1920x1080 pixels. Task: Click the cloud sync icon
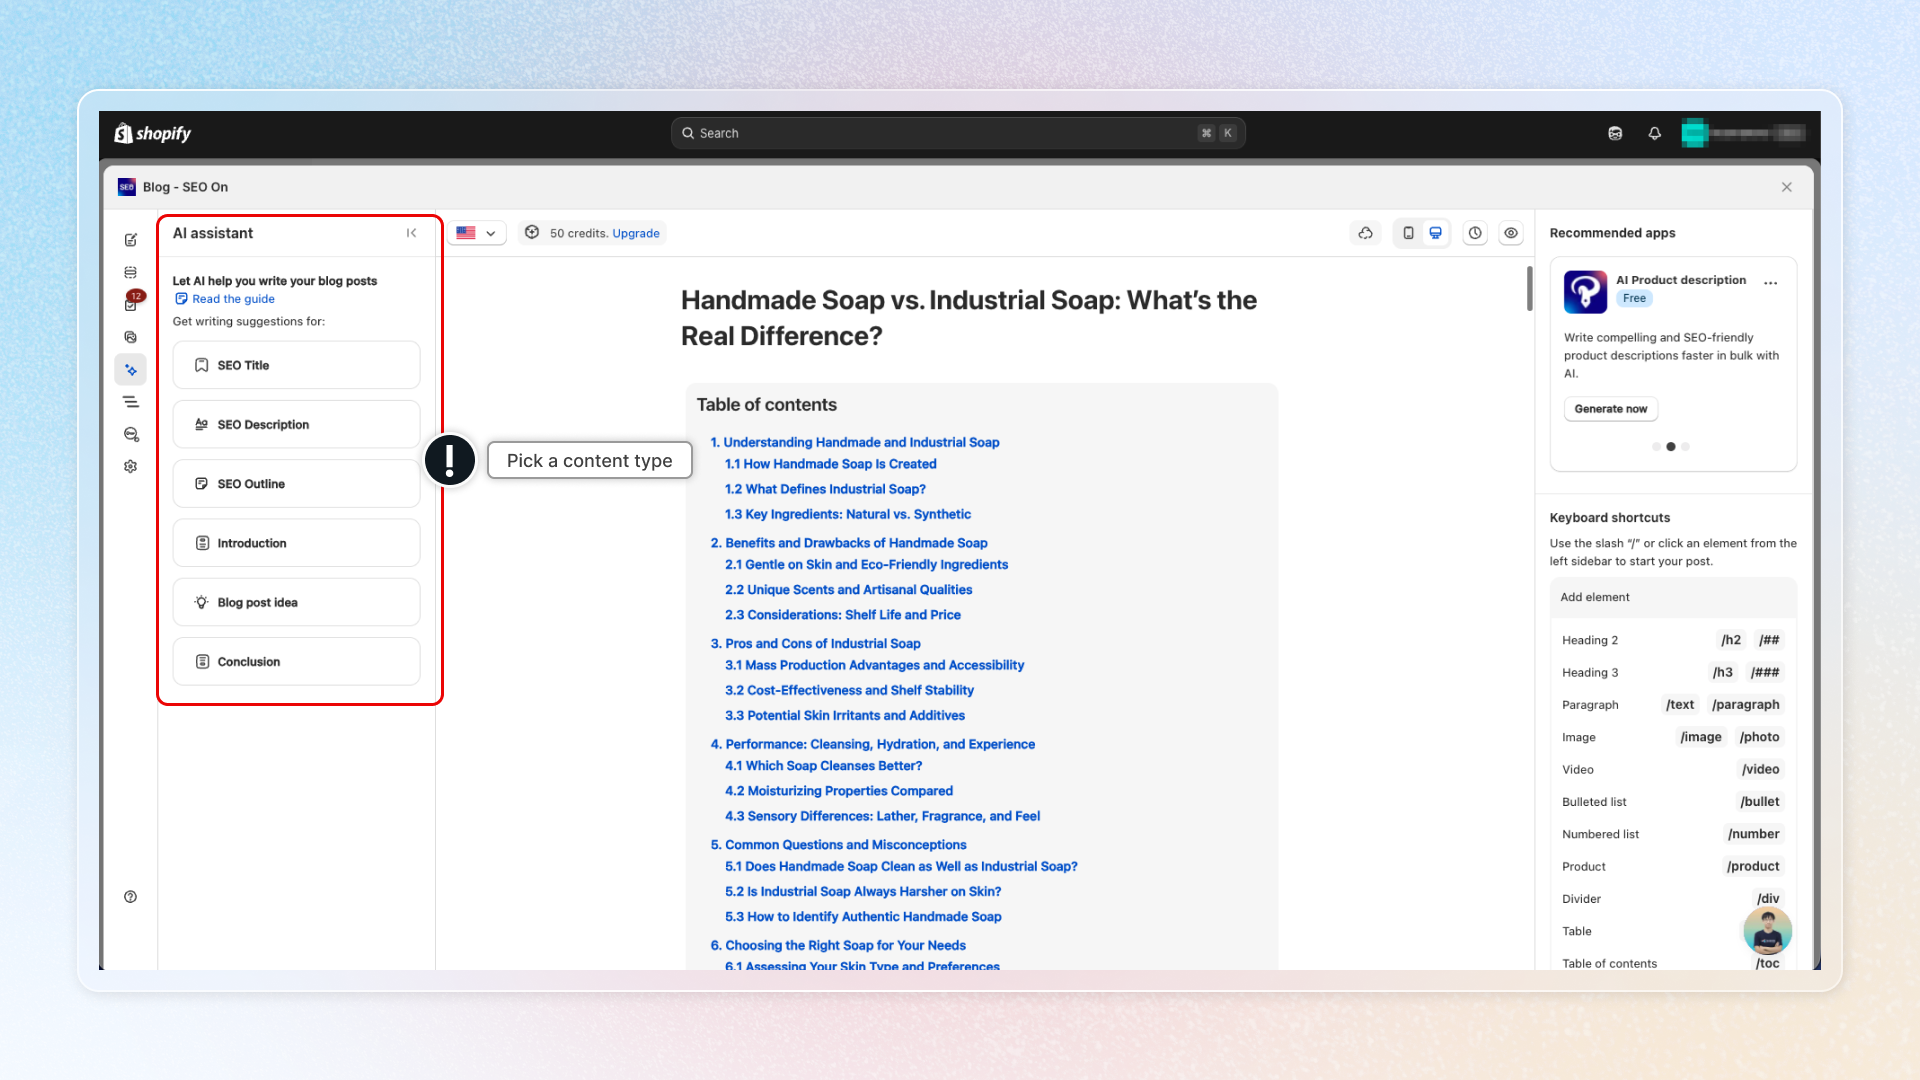pyautogui.click(x=1365, y=233)
